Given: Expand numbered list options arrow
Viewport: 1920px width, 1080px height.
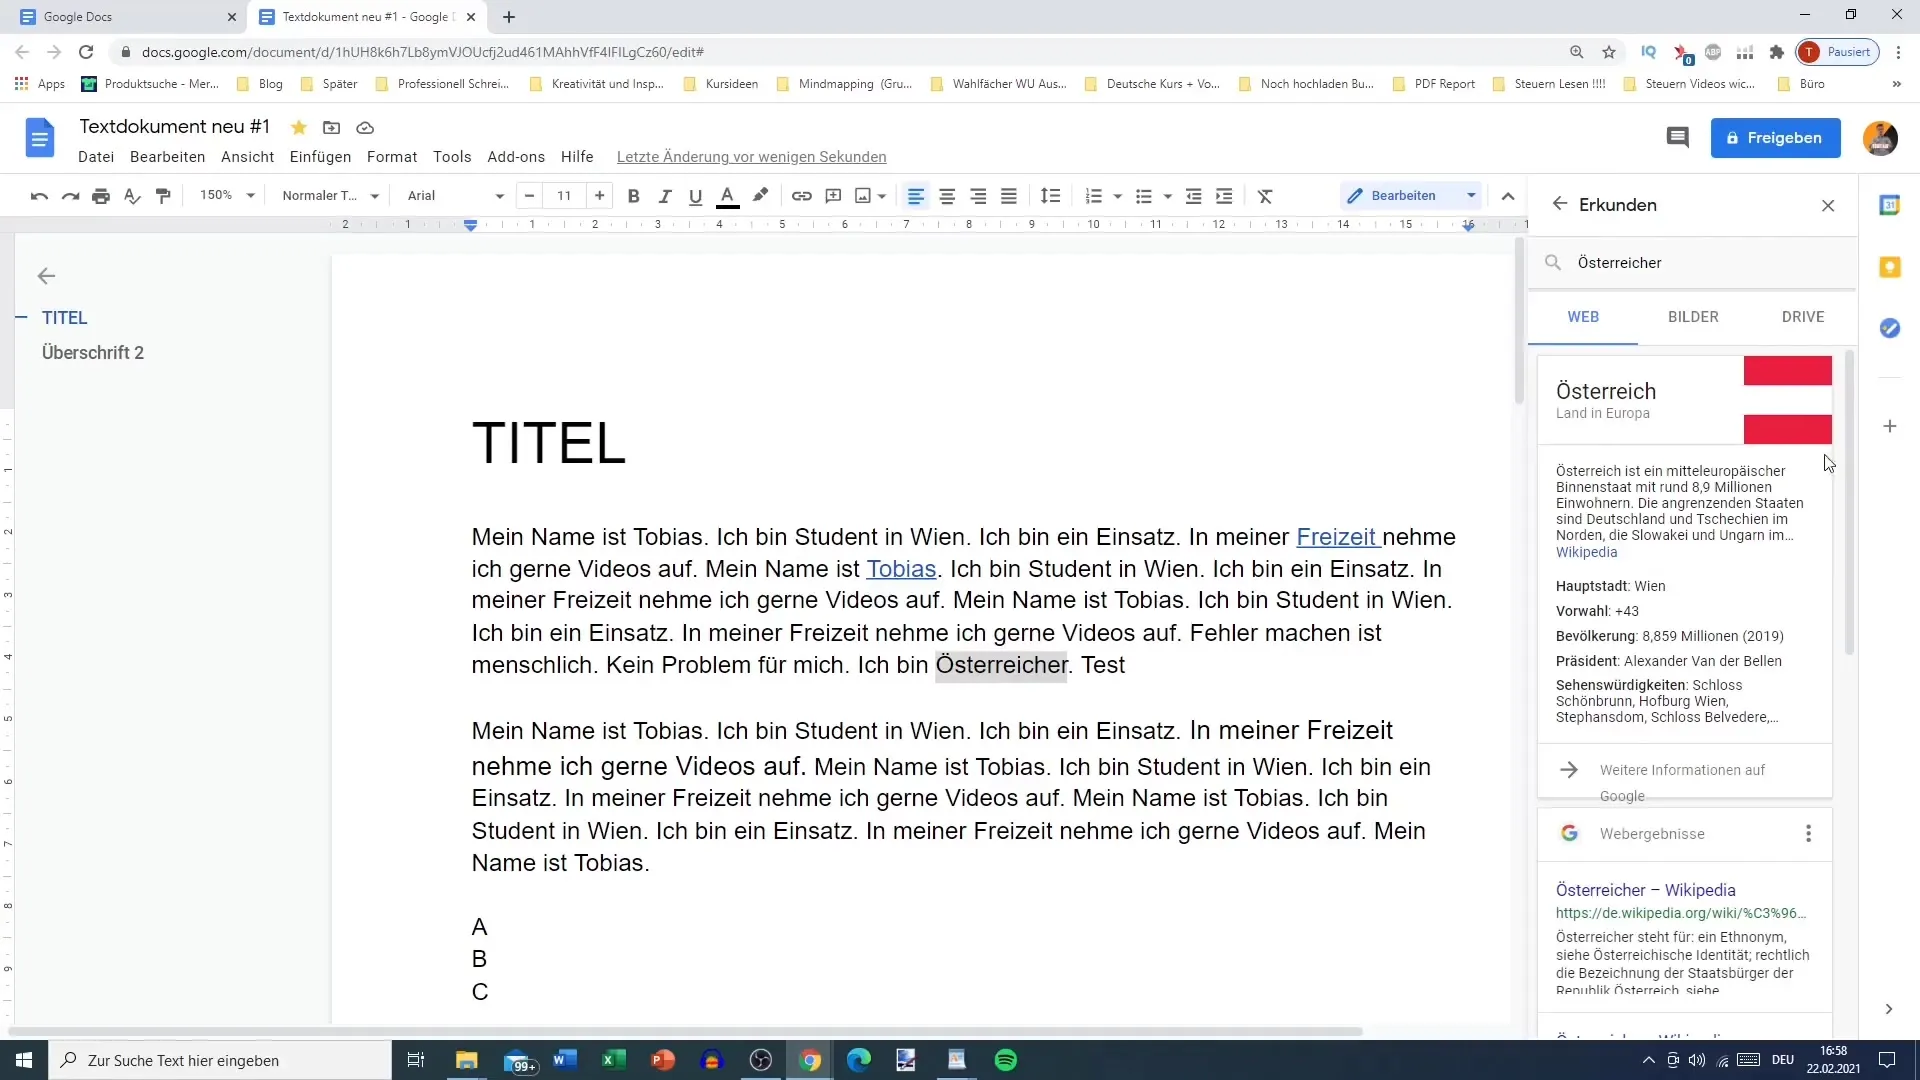Looking at the screenshot, I should click(x=1118, y=196).
